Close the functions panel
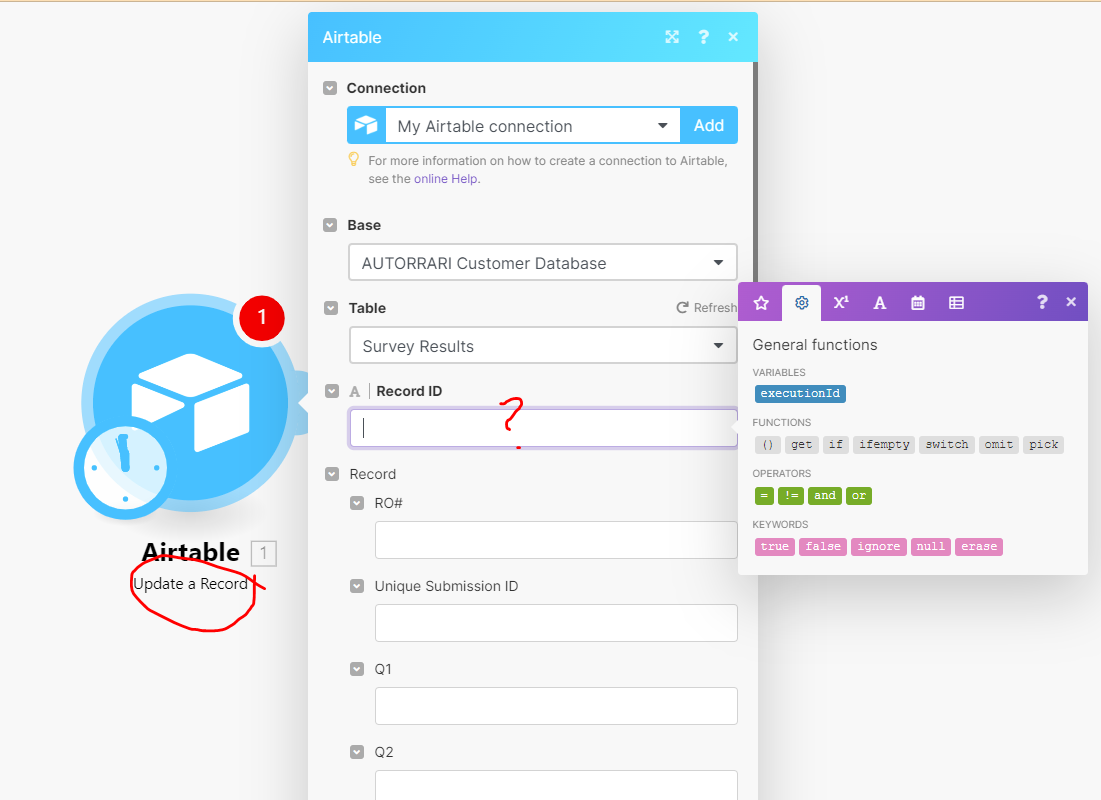The image size is (1101, 800). click(1071, 302)
